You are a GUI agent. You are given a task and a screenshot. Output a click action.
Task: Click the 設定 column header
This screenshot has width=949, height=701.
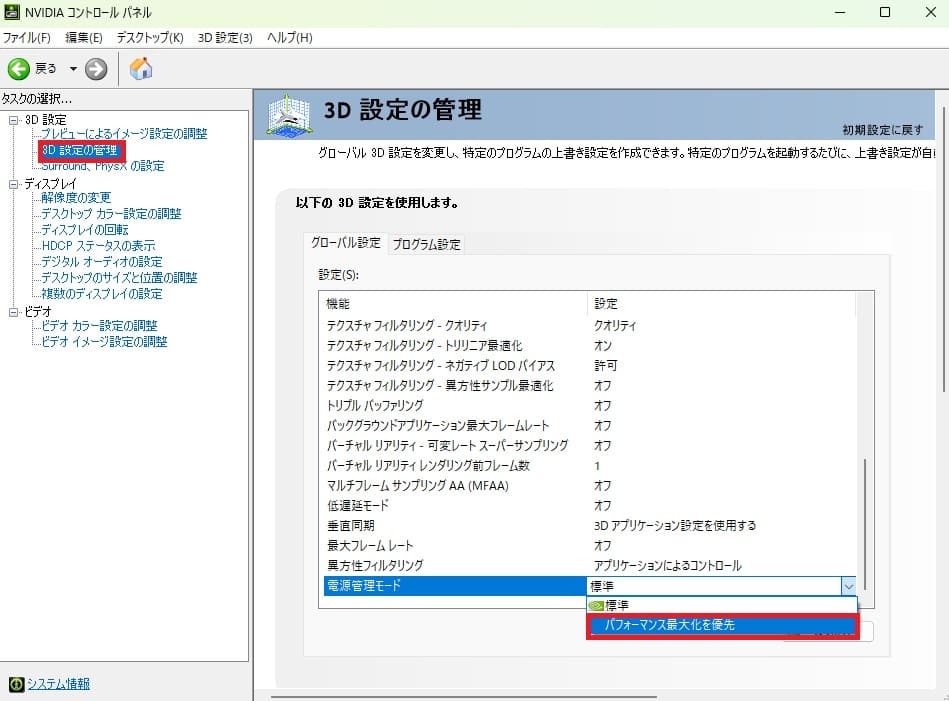(x=721, y=303)
